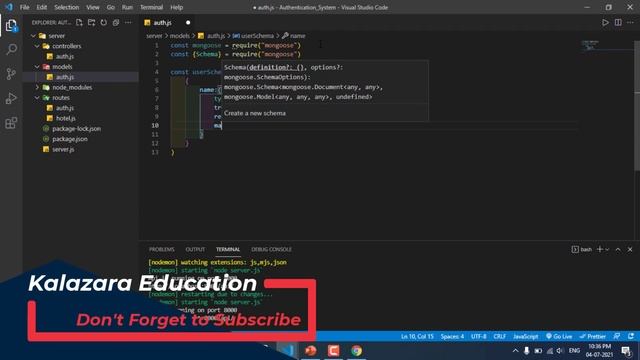The image size is (640, 360).
Task: Open auth.js under routes folder
Action: [x=64, y=108]
